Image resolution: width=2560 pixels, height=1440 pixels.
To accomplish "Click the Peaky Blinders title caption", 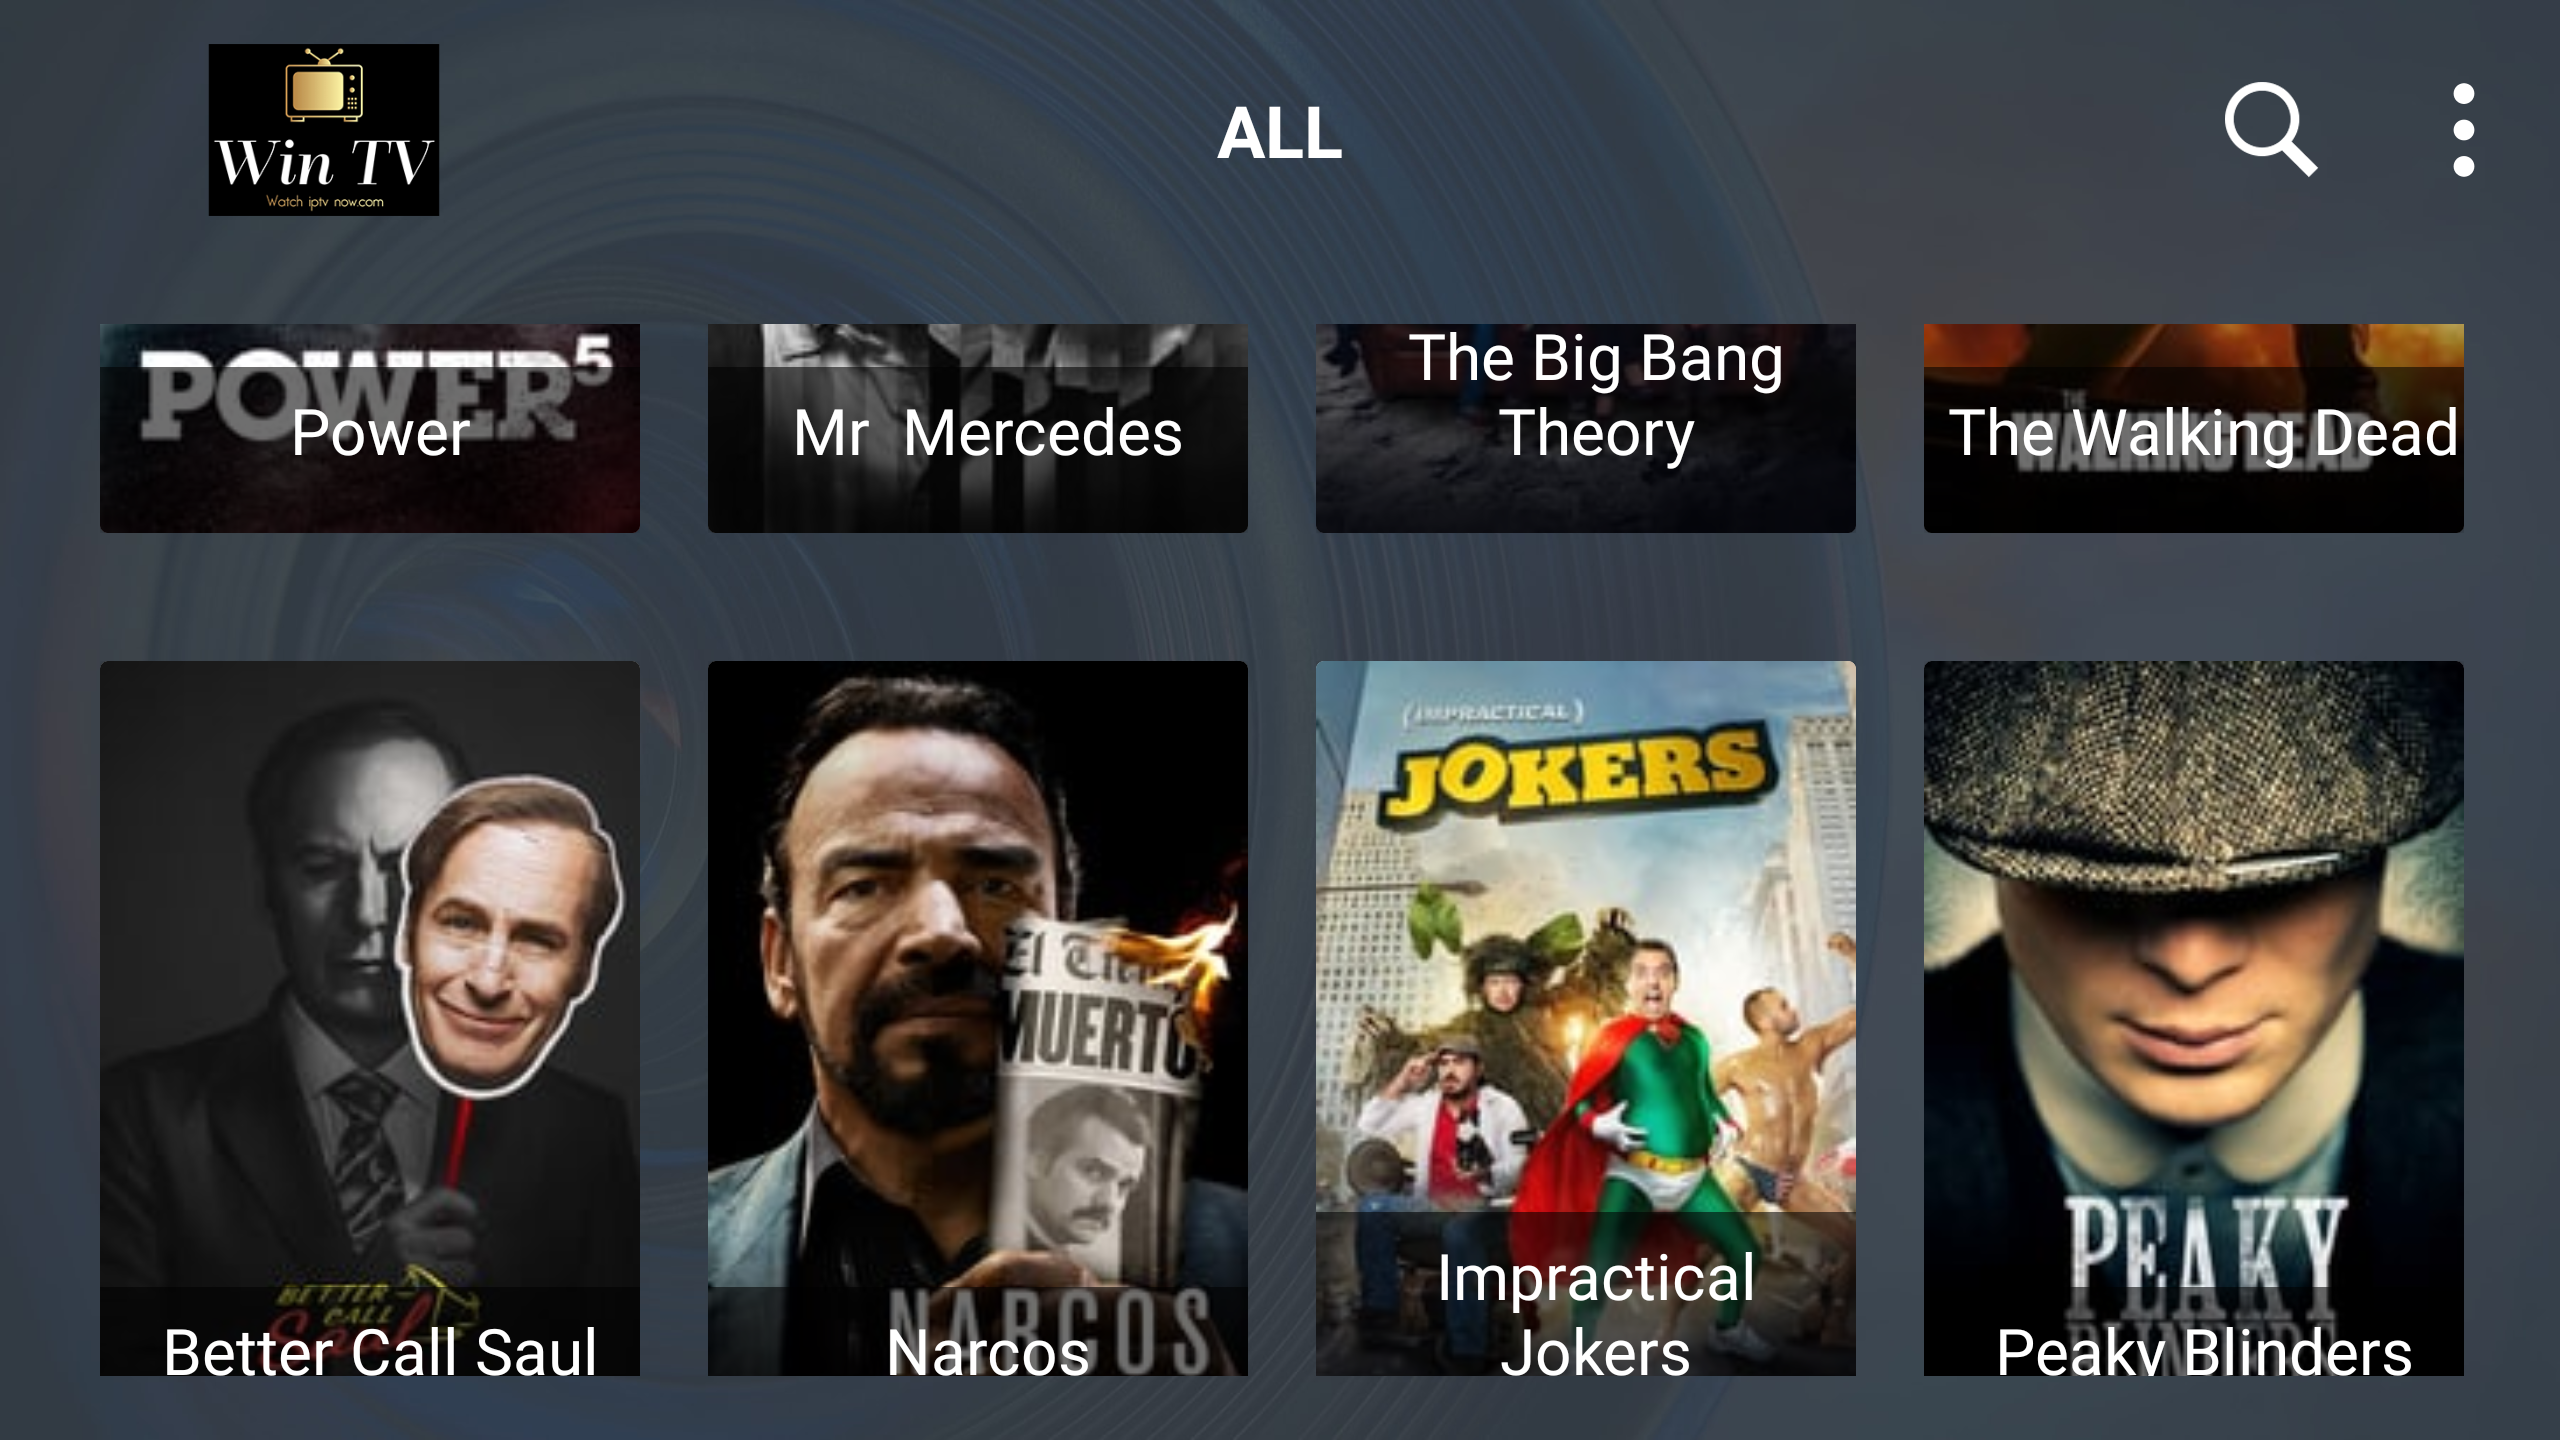I will 2204,1352.
